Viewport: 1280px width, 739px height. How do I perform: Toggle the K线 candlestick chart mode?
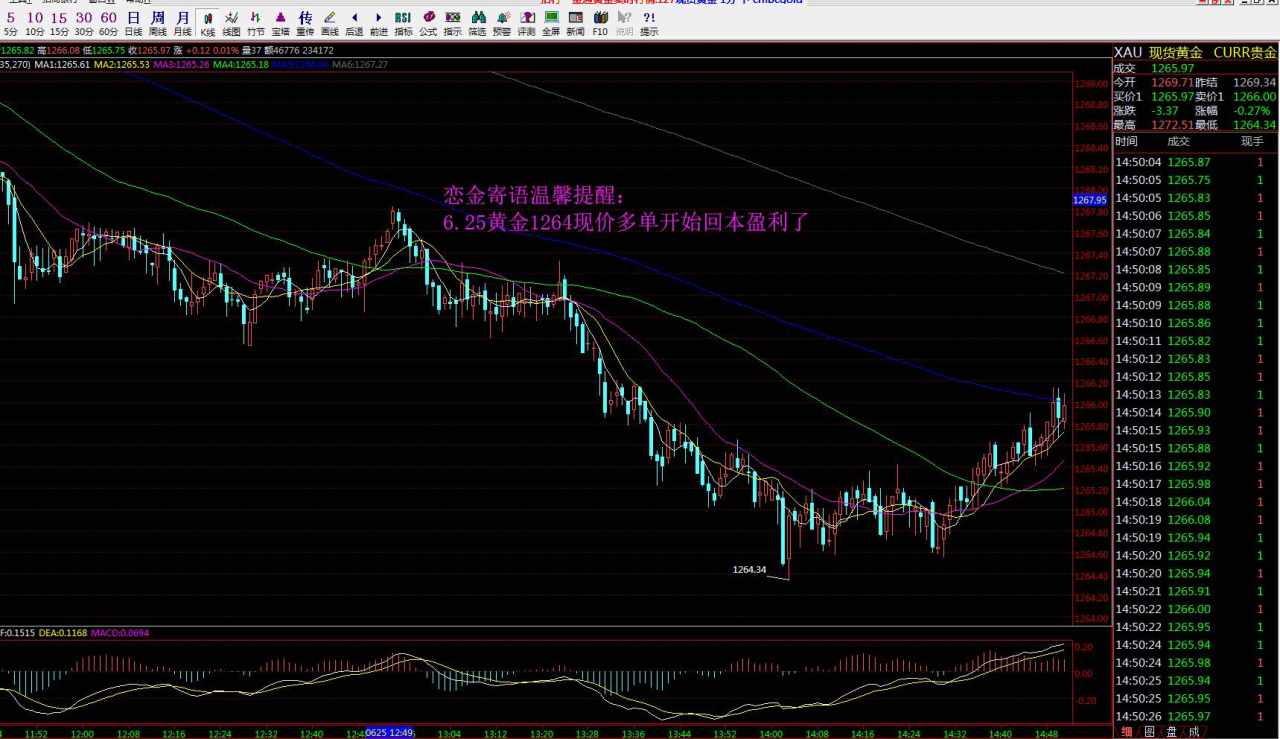click(x=207, y=23)
